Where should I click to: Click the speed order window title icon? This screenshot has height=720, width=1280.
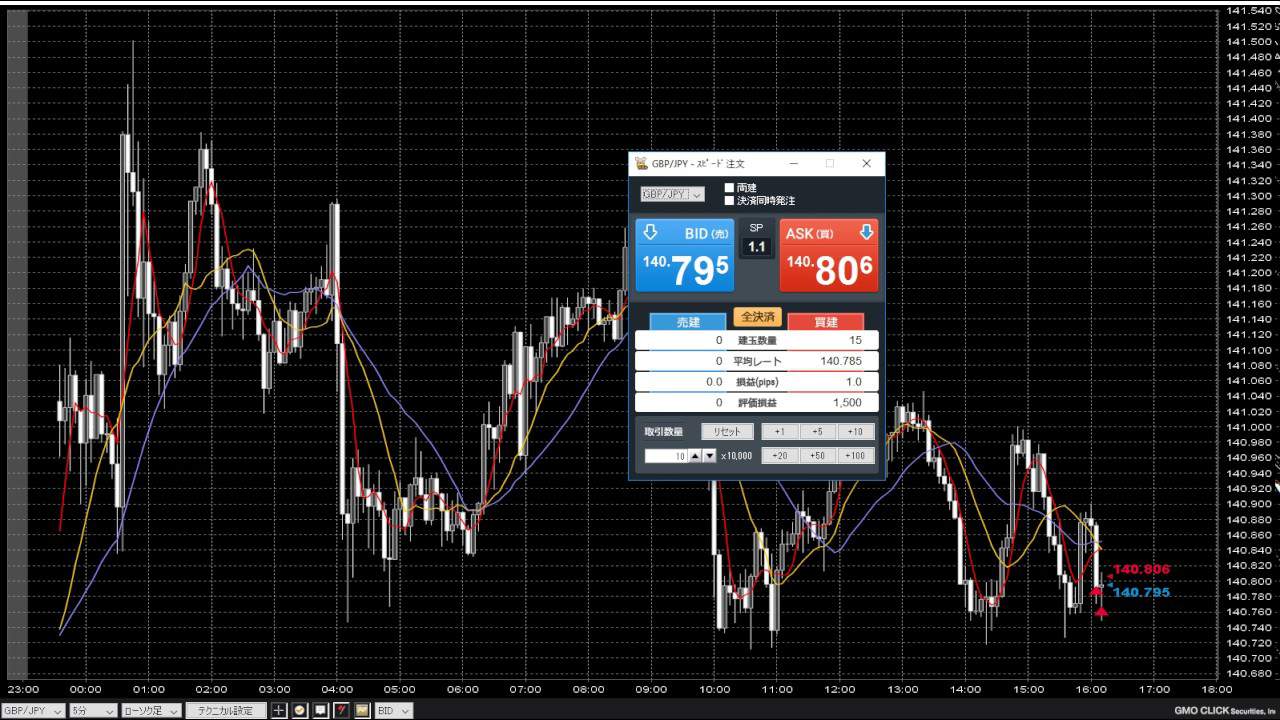coord(641,163)
